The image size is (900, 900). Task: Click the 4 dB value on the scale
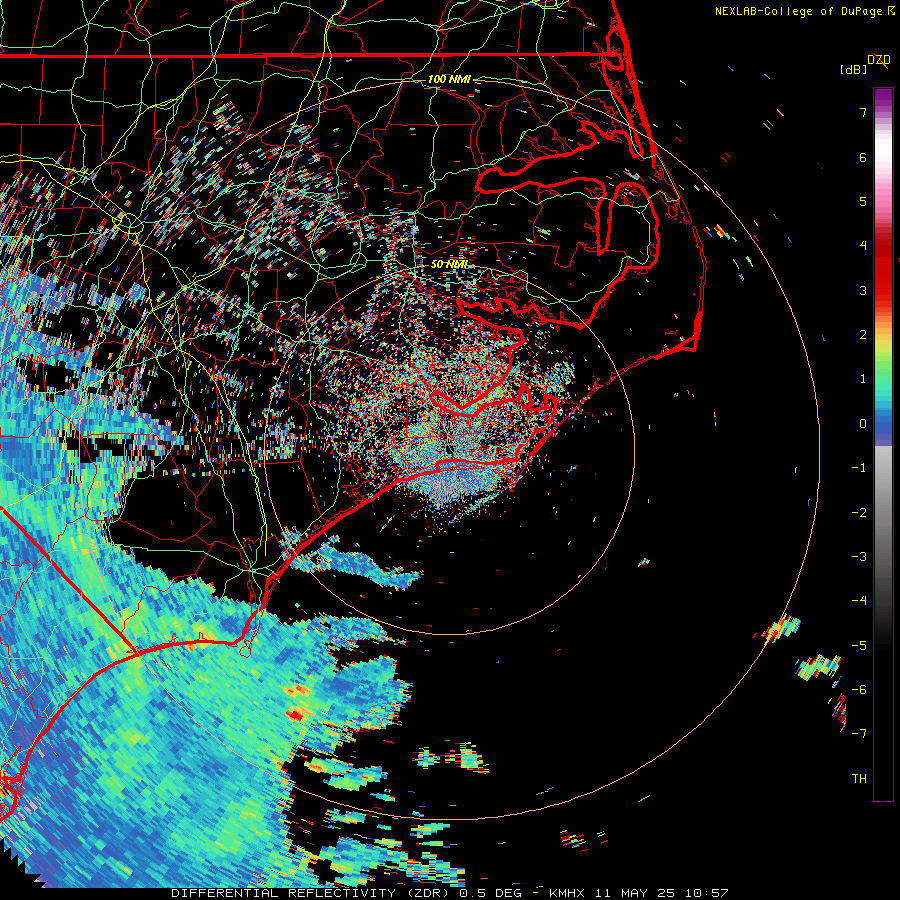click(x=863, y=246)
